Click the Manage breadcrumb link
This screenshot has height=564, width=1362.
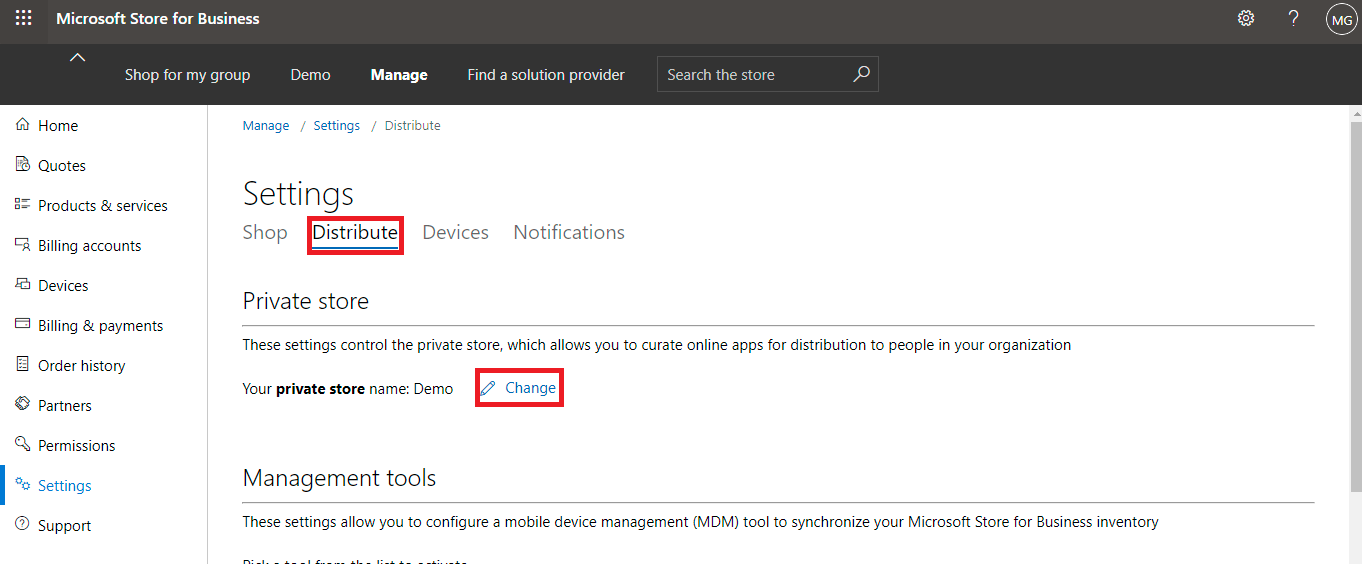266,126
